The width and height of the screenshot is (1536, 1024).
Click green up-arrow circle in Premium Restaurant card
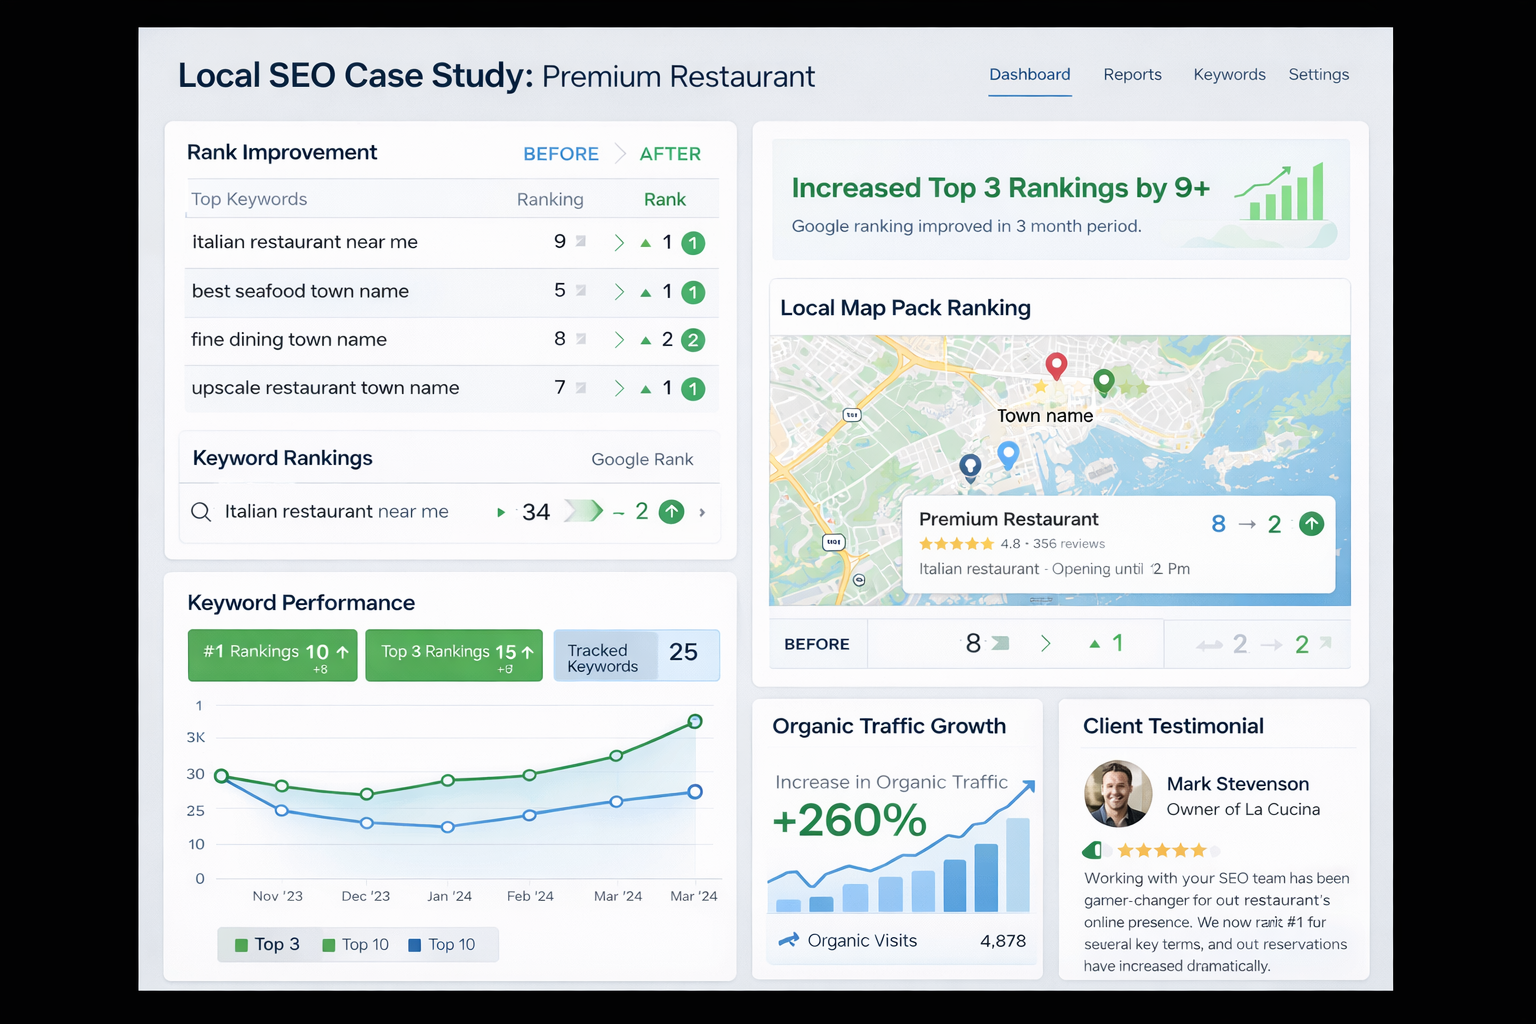[x=1311, y=524]
